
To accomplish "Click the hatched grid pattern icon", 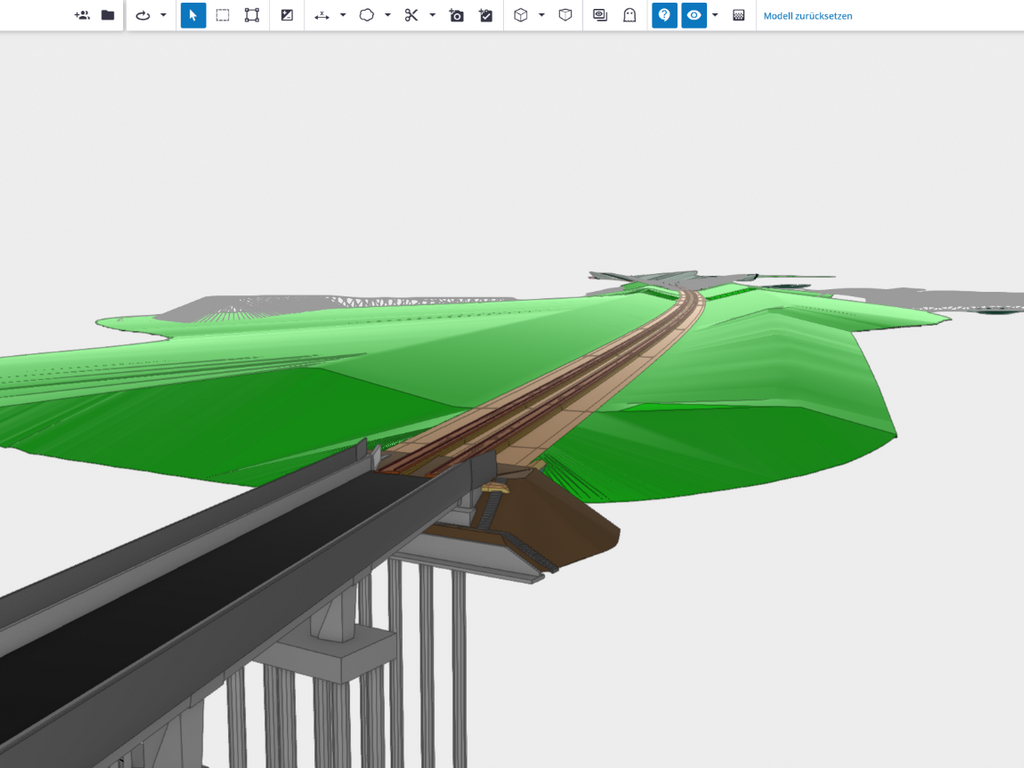I will point(739,15).
